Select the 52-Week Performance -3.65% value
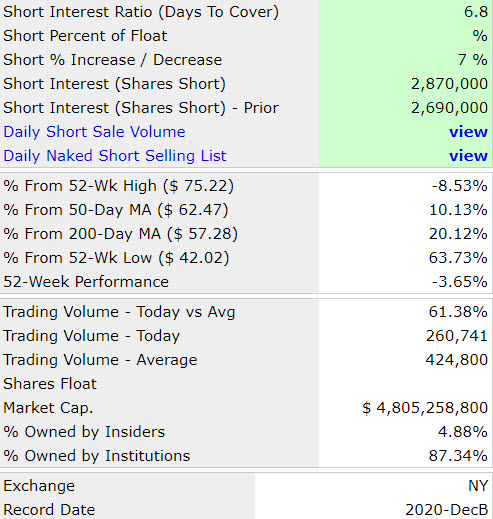493x519 pixels. [x=460, y=282]
